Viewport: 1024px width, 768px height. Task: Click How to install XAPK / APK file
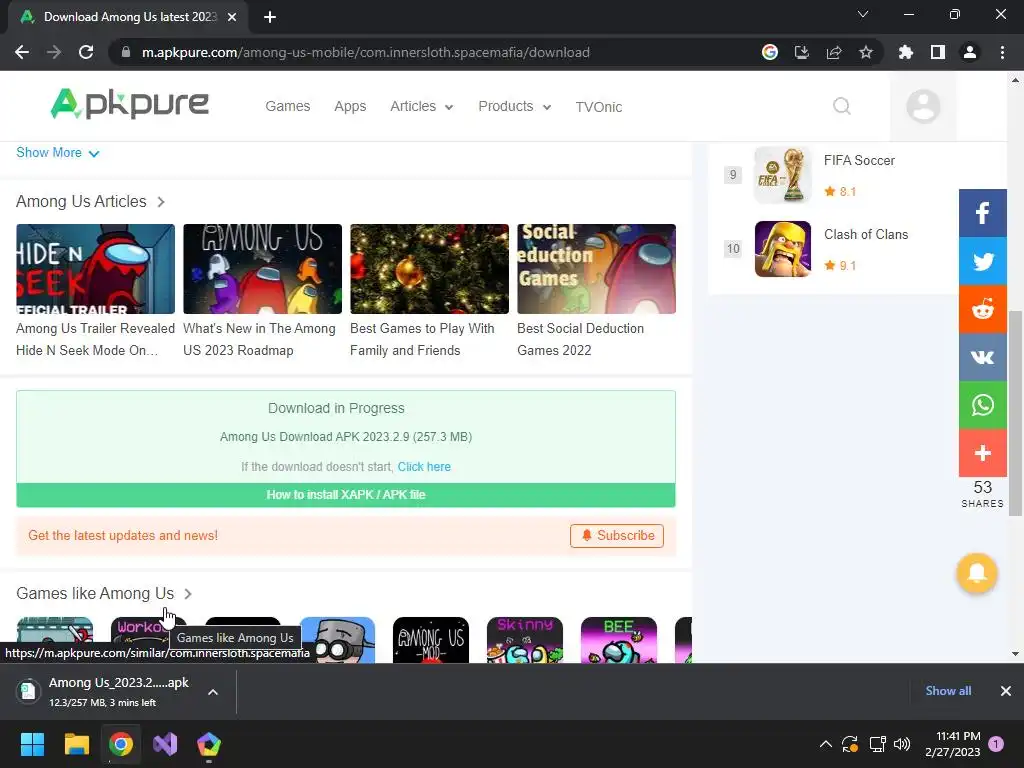345,495
